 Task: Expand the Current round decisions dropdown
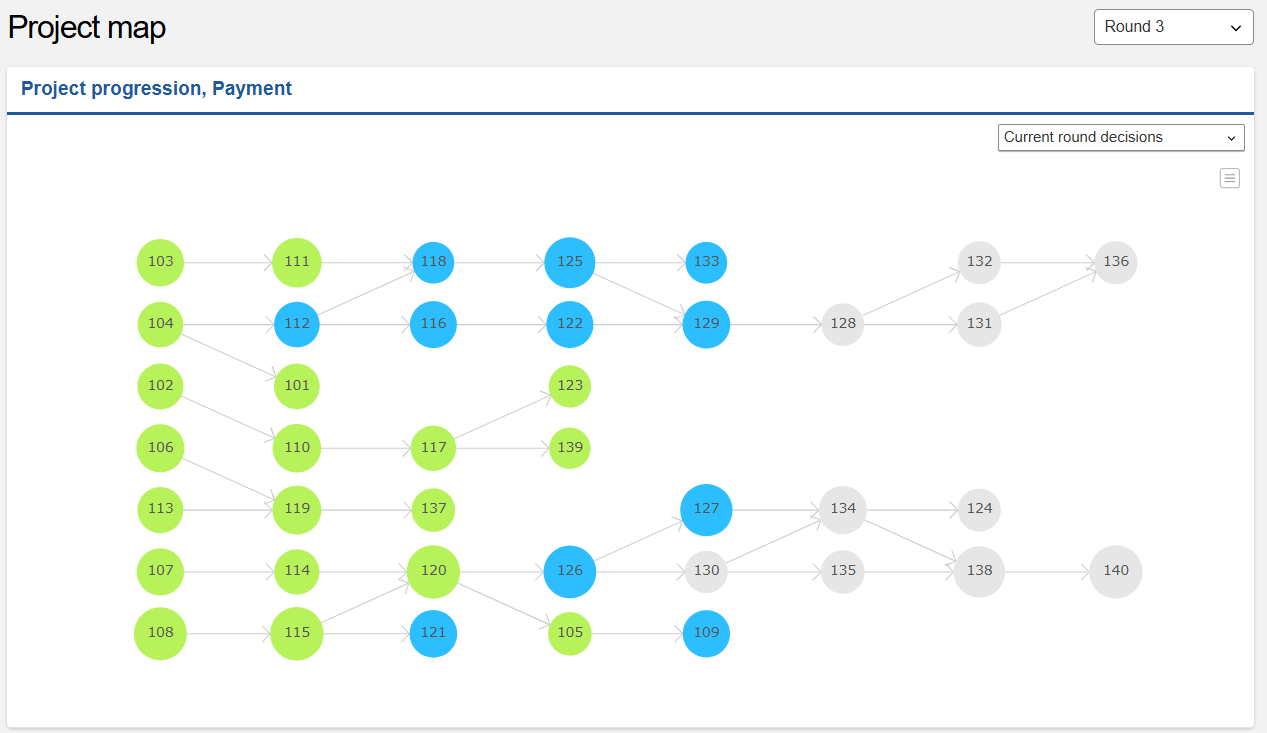click(x=1120, y=138)
